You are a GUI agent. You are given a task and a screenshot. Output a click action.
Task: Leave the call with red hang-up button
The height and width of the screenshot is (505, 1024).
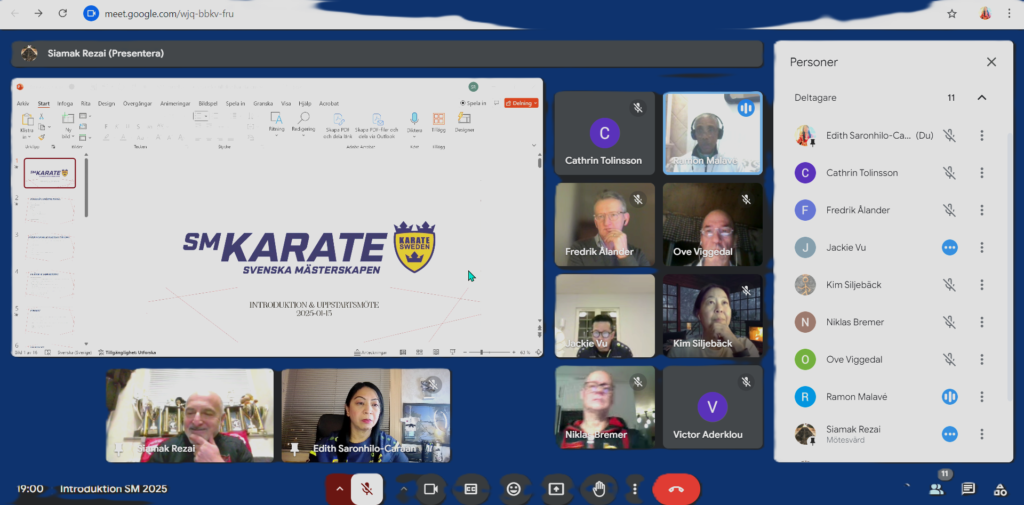[x=677, y=489]
